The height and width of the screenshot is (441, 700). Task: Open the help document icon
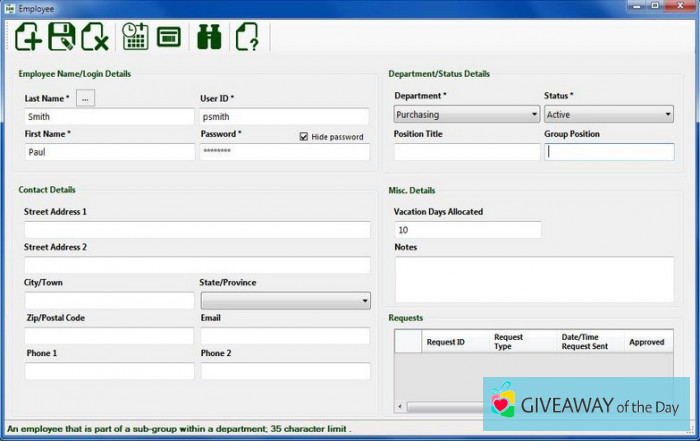(246, 37)
